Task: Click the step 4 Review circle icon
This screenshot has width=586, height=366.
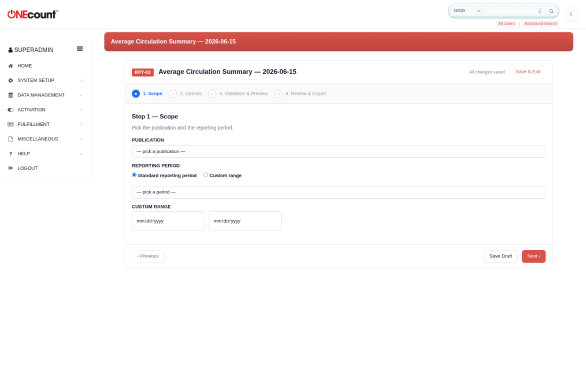Action: [x=278, y=93]
